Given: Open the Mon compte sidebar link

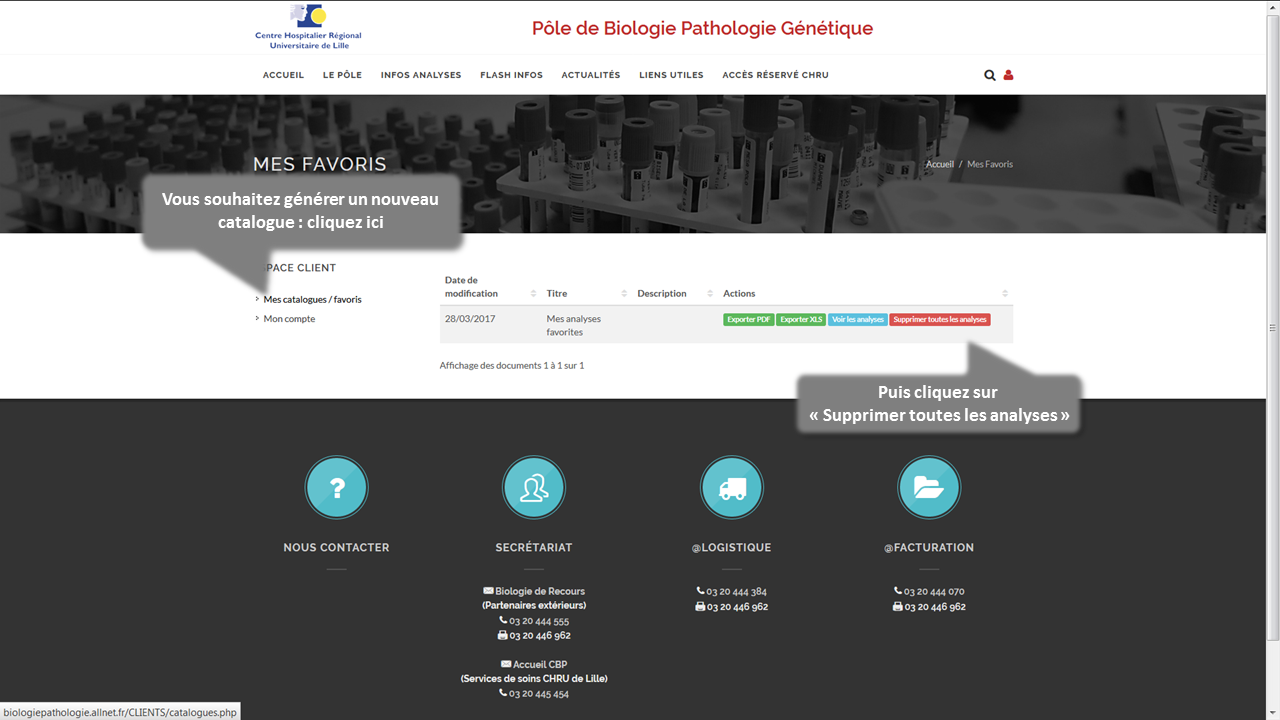Looking at the screenshot, I should pos(289,319).
